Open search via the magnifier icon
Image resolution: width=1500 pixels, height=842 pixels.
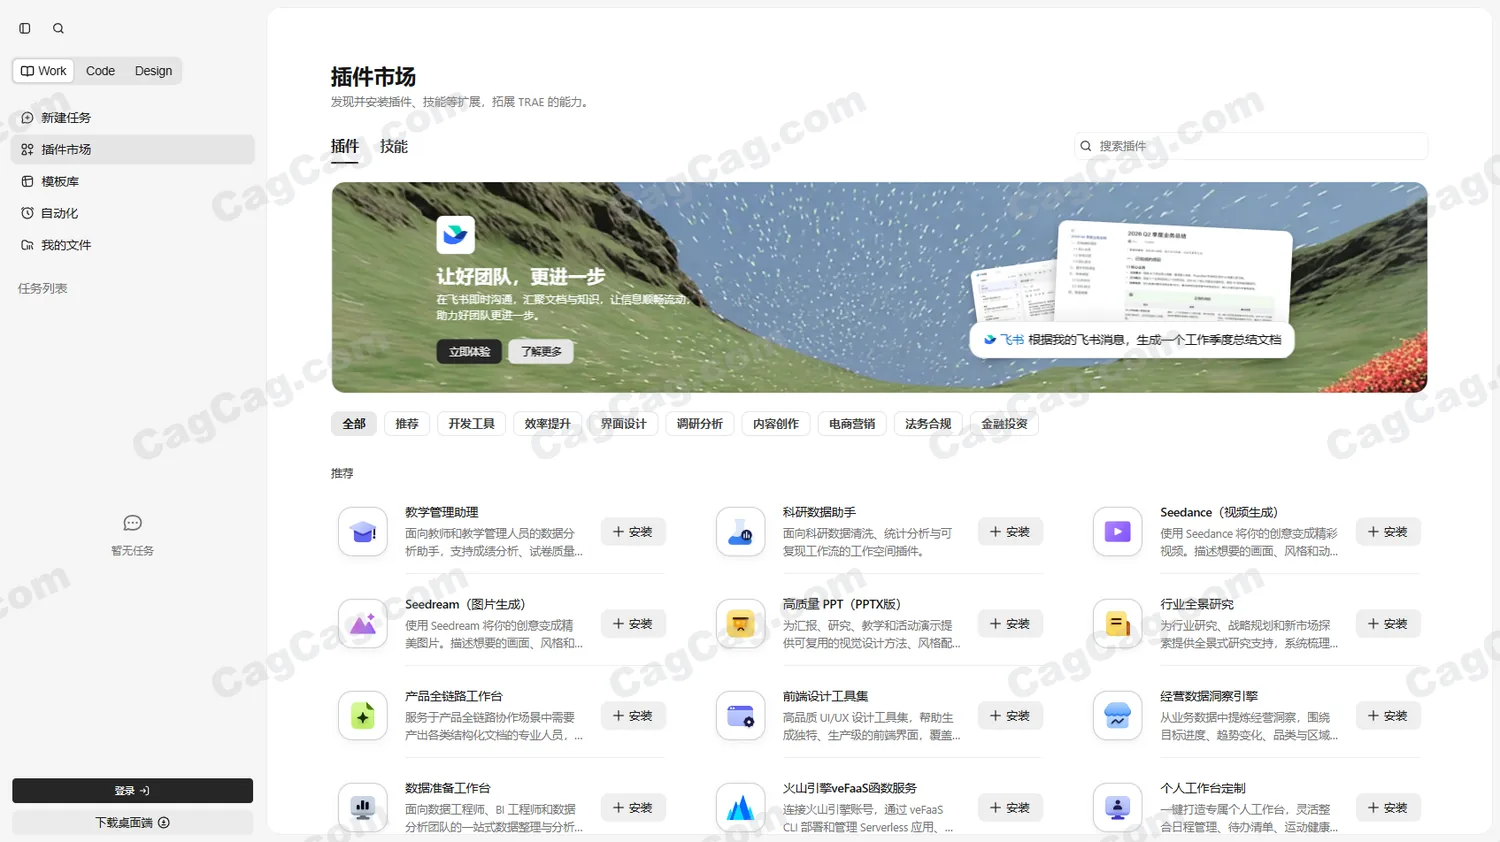point(58,29)
